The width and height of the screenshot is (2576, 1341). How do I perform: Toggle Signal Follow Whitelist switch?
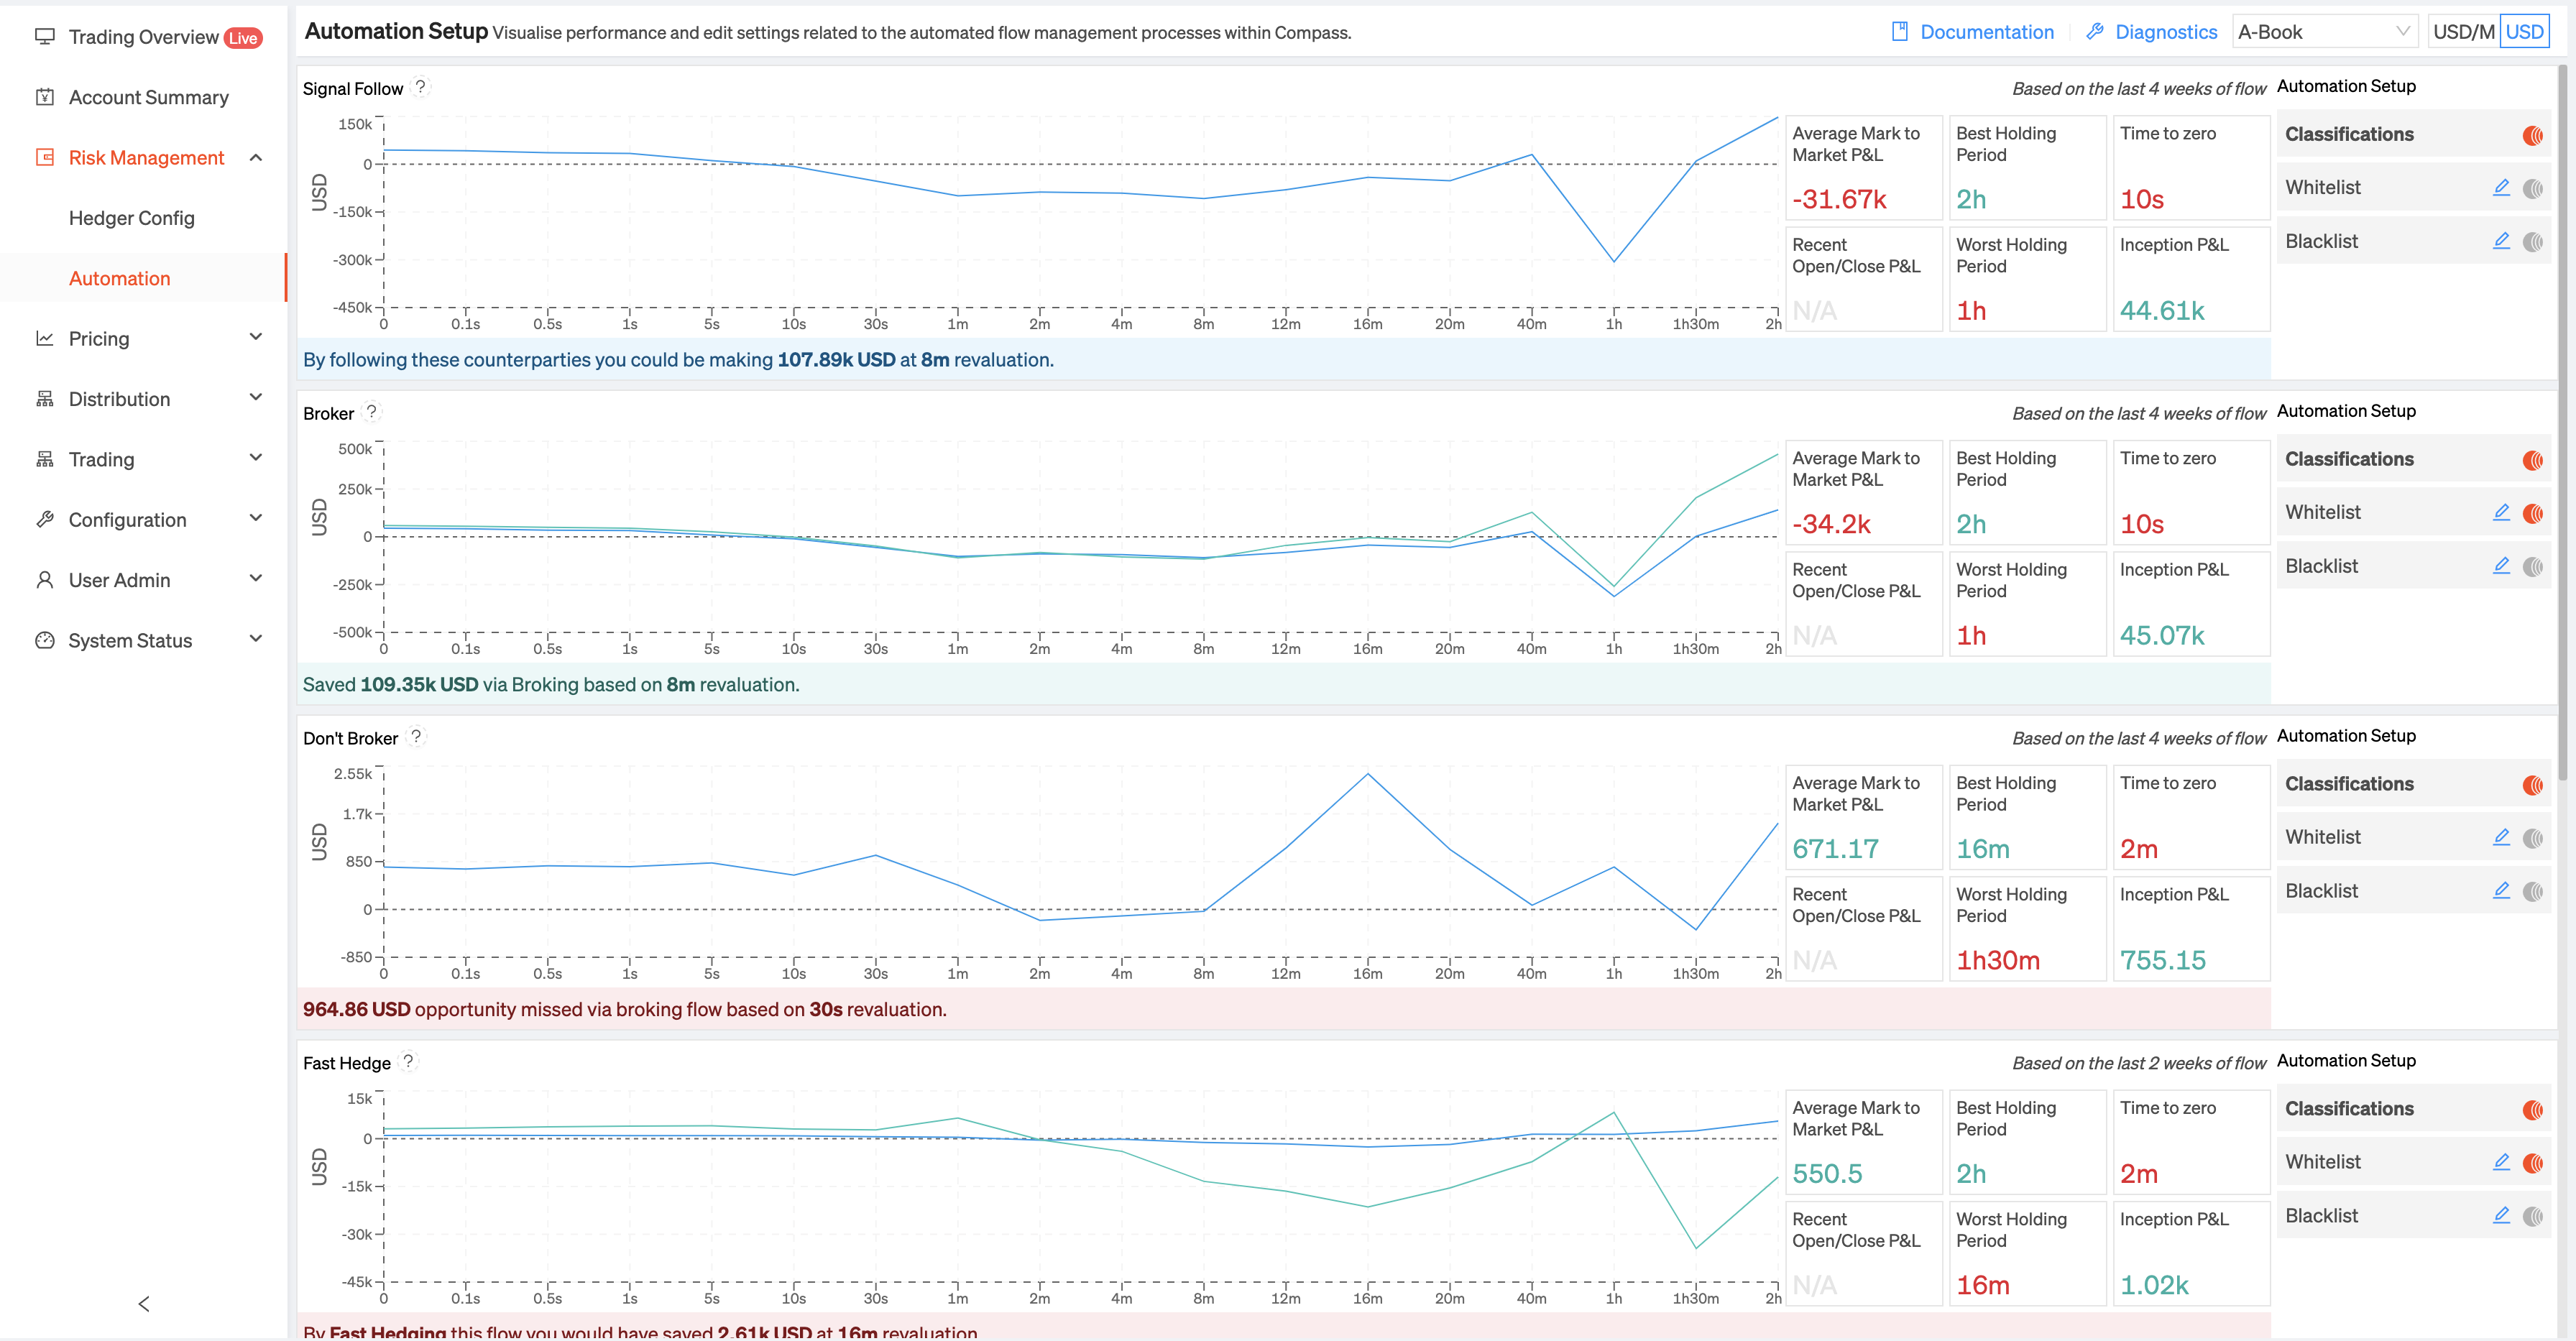2532,188
